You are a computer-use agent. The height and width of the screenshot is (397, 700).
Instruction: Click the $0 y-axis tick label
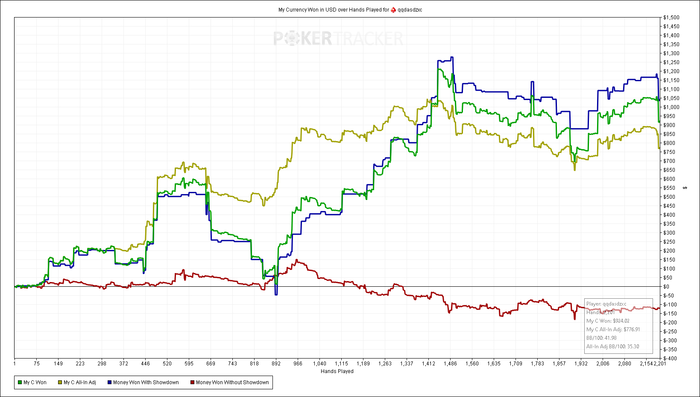click(x=666, y=286)
